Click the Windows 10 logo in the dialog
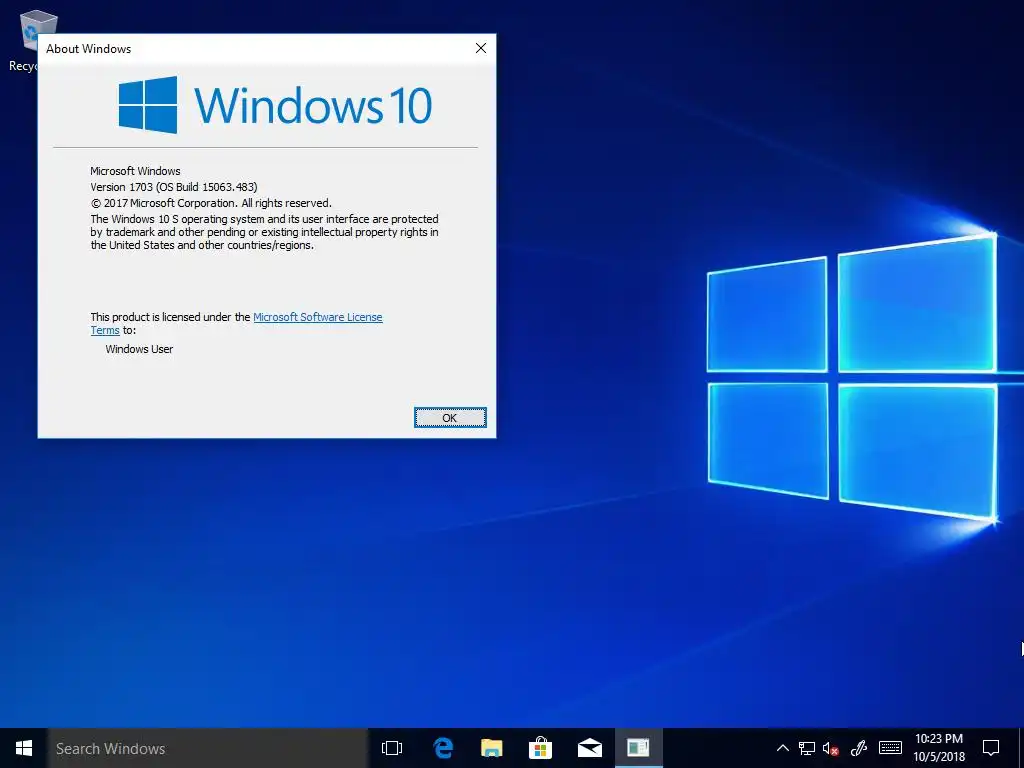Screen dimensions: 1024x768 [x=275, y=104]
